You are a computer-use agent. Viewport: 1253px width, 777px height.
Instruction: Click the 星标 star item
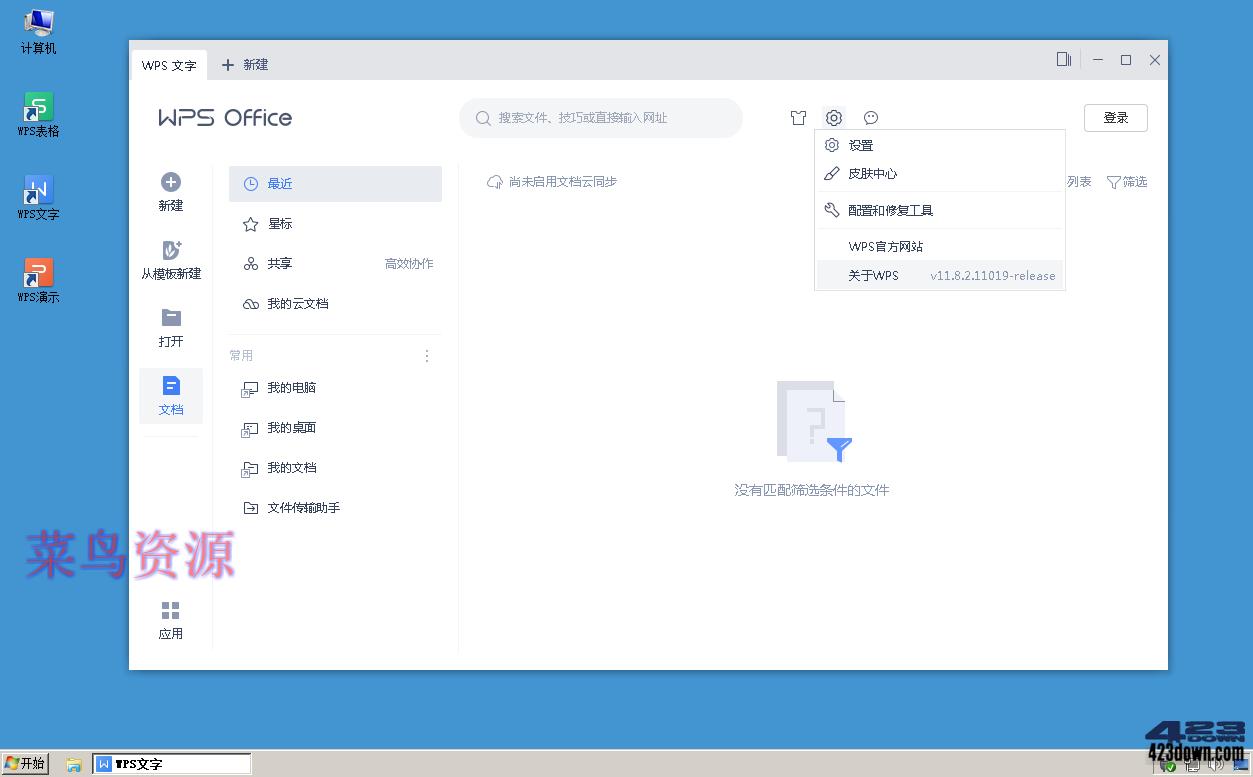click(x=279, y=223)
